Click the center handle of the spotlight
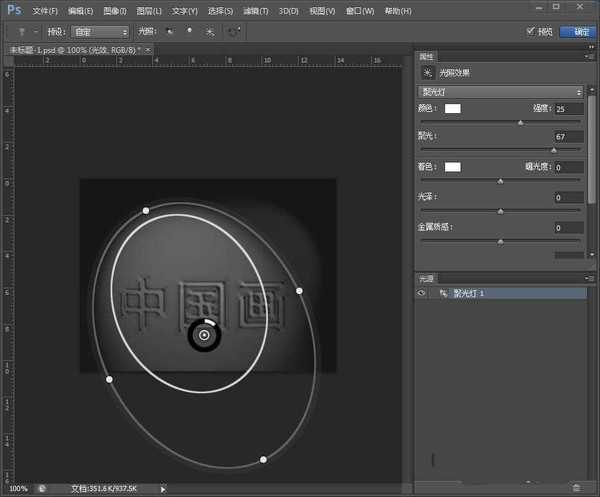 pos(204,336)
